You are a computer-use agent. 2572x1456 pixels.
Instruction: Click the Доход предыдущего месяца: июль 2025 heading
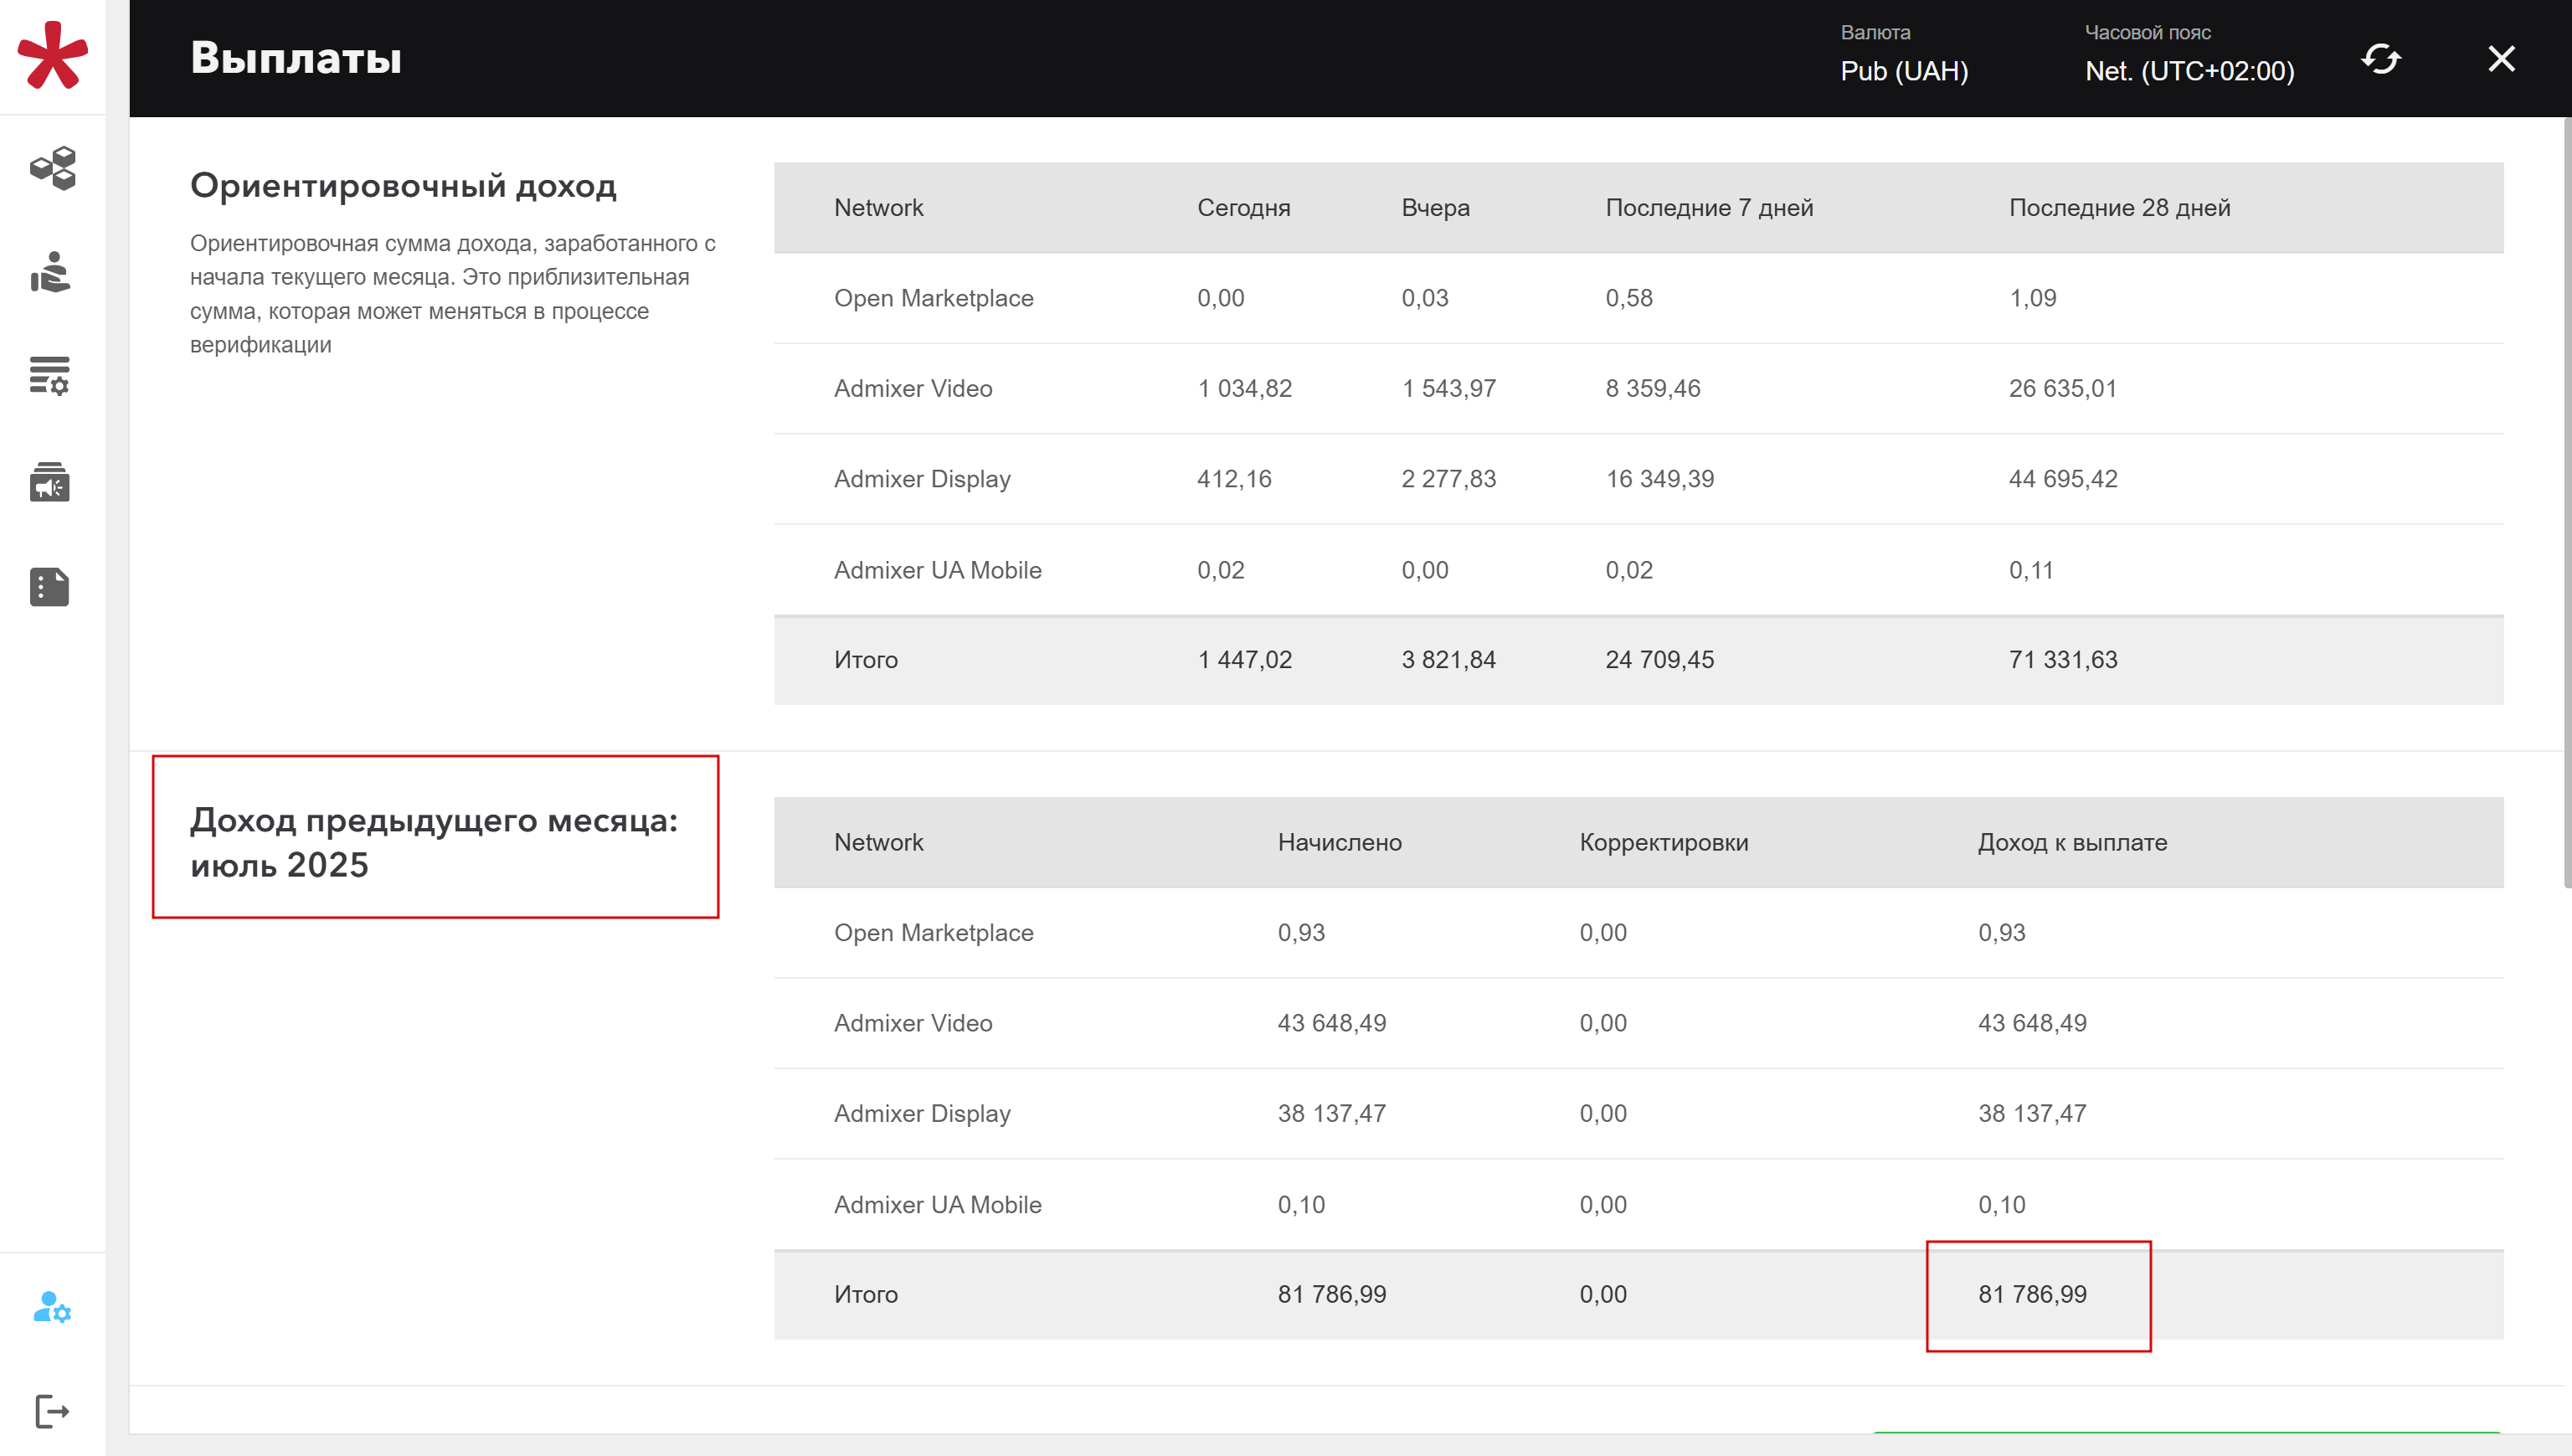coord(434,842)
